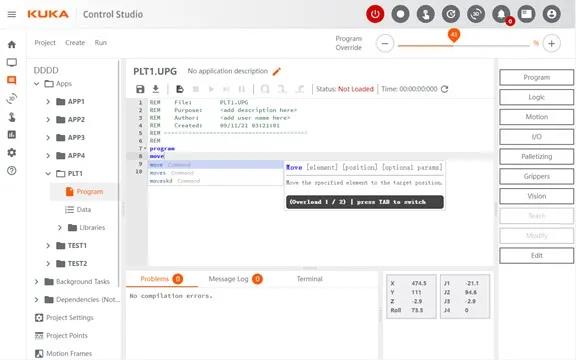The height and width of the screenshot is (360, 576).
Task: Open the Project menu
Action: 45,43
